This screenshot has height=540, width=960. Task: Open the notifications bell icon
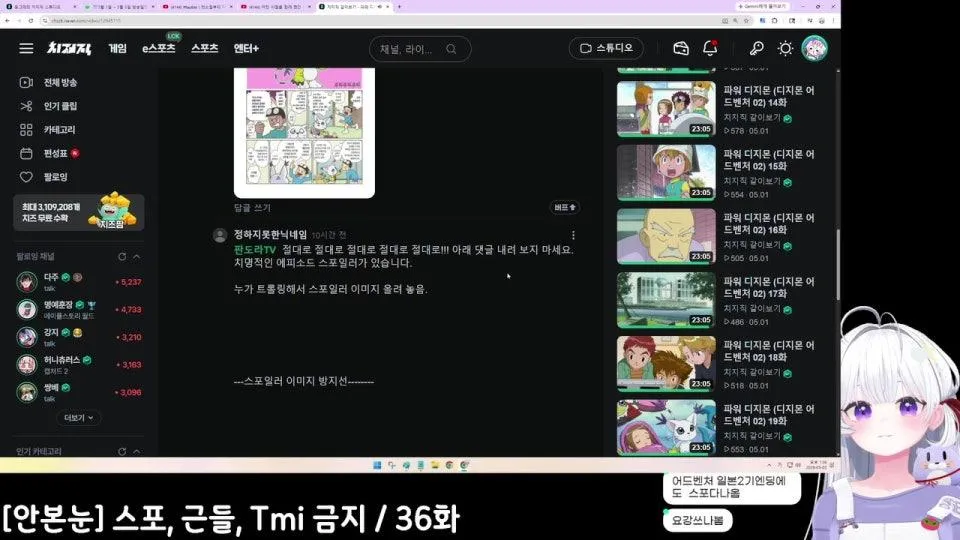point(710,48)
